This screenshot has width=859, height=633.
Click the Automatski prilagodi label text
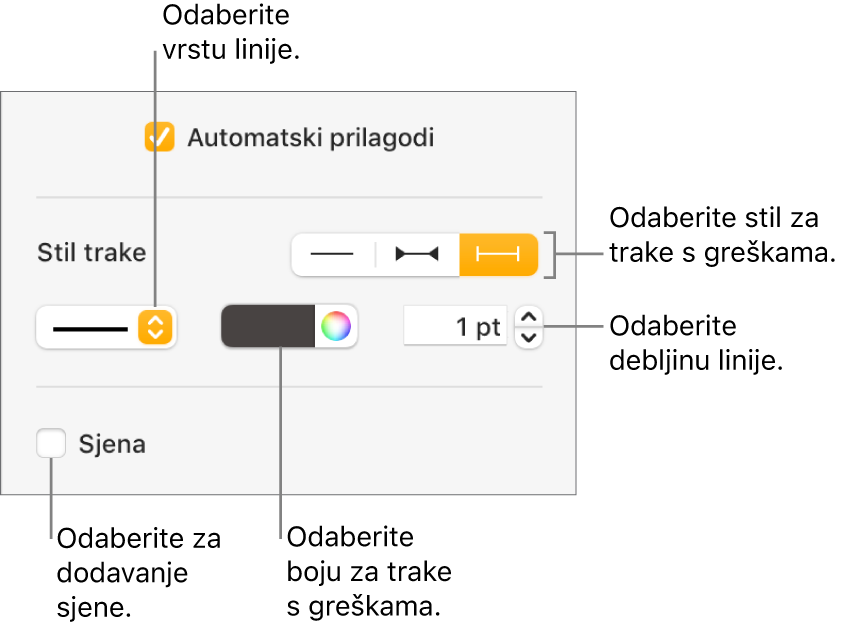pos(311,137)
